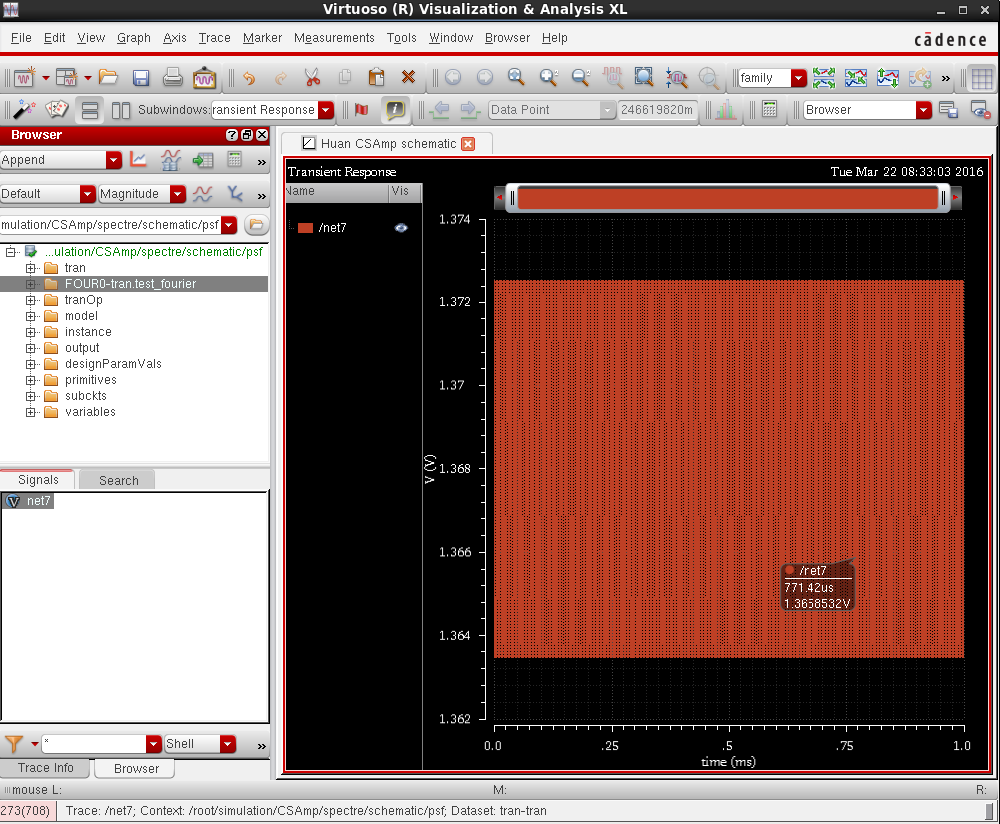
Task: Toggle the grid display button
Action: click(x=981, y=78)
